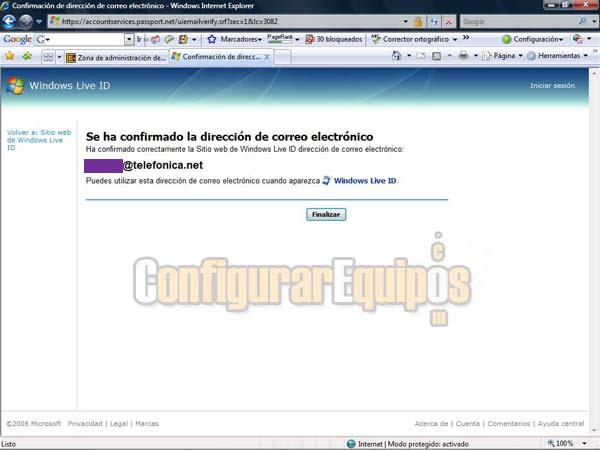The width and height of the screenshot is (600, 450).
Task: Click the @telefonica.net email address text
Action: pos(163,165)
